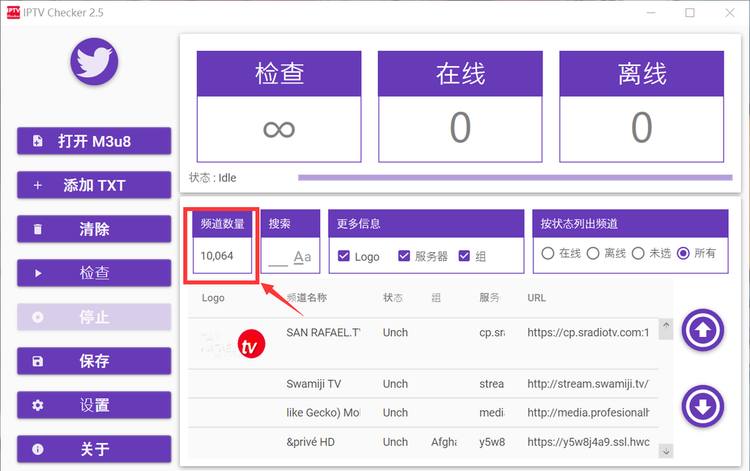The width and height of the screenshot is (750, 471).
Task: Uncheck the Logo checkbox
Action: (x=343, y=256)
